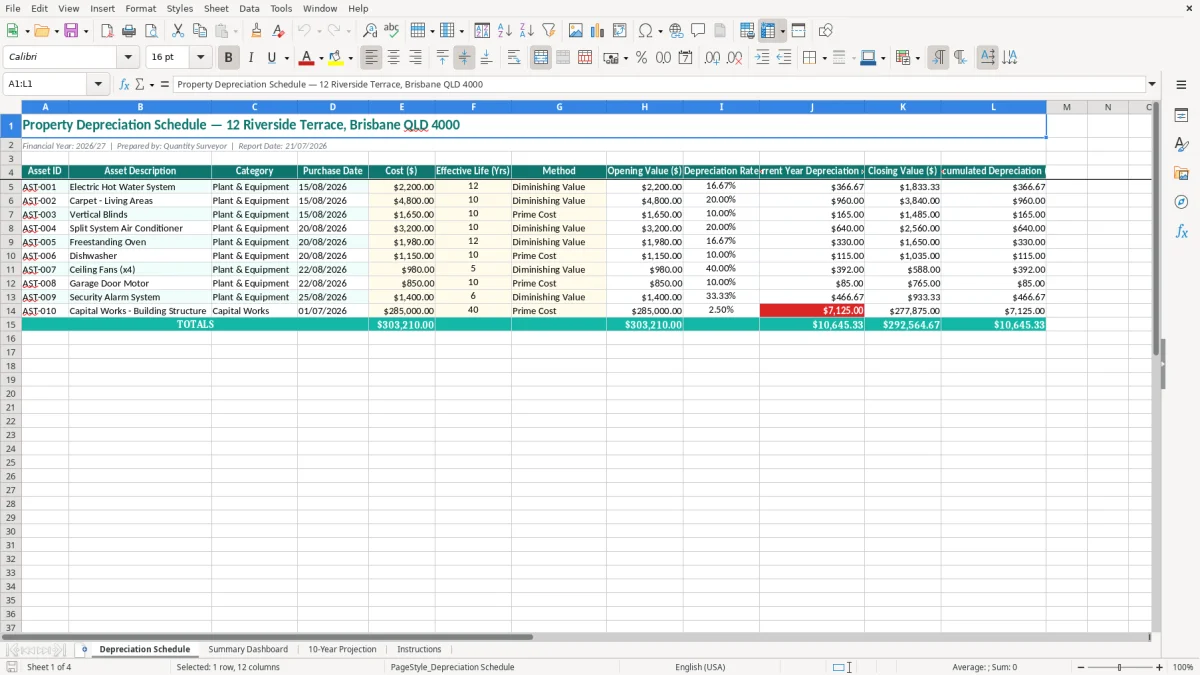Increase cell indent
Image resolution: width=1200 pixels, height=675 pixels.
(762, 58)
